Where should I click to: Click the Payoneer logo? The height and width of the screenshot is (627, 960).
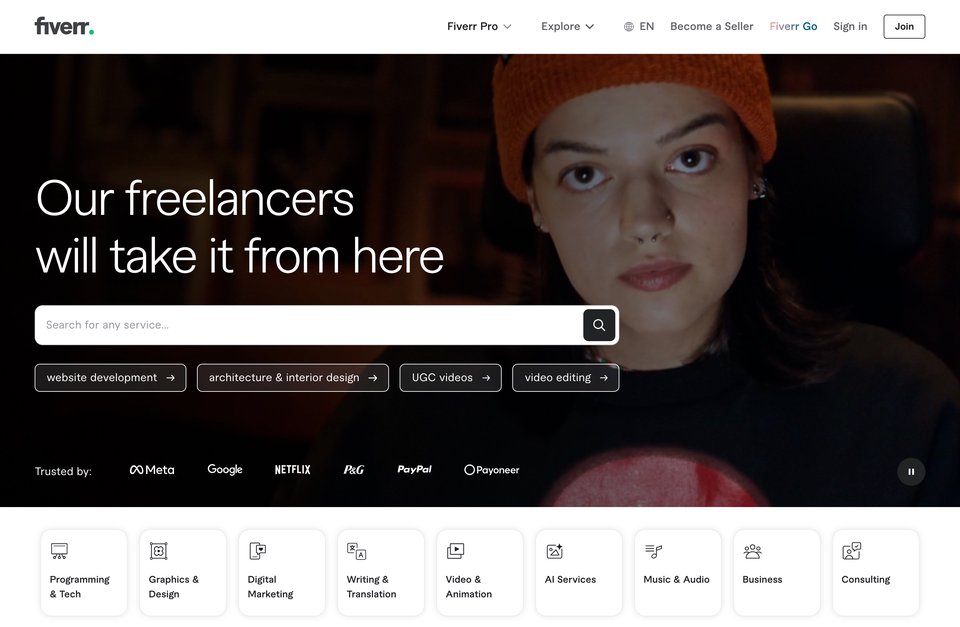click(492, 470)
